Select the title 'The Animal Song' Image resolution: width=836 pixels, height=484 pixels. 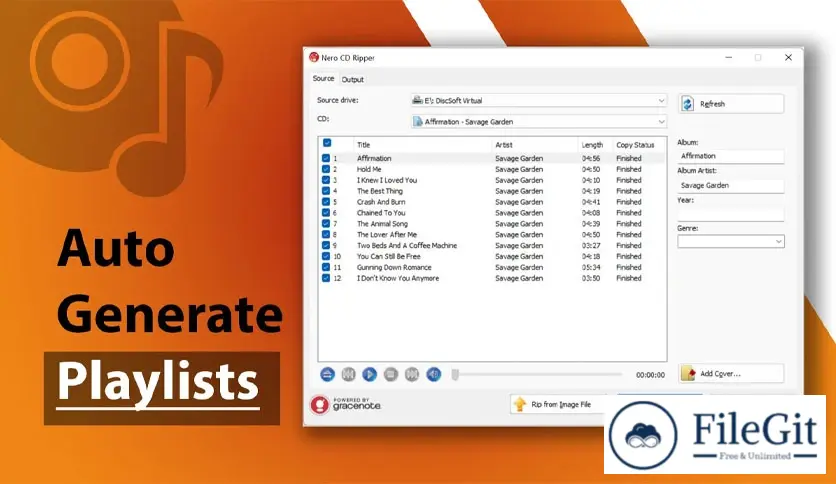pyautogui.click(x=382, y=224)
